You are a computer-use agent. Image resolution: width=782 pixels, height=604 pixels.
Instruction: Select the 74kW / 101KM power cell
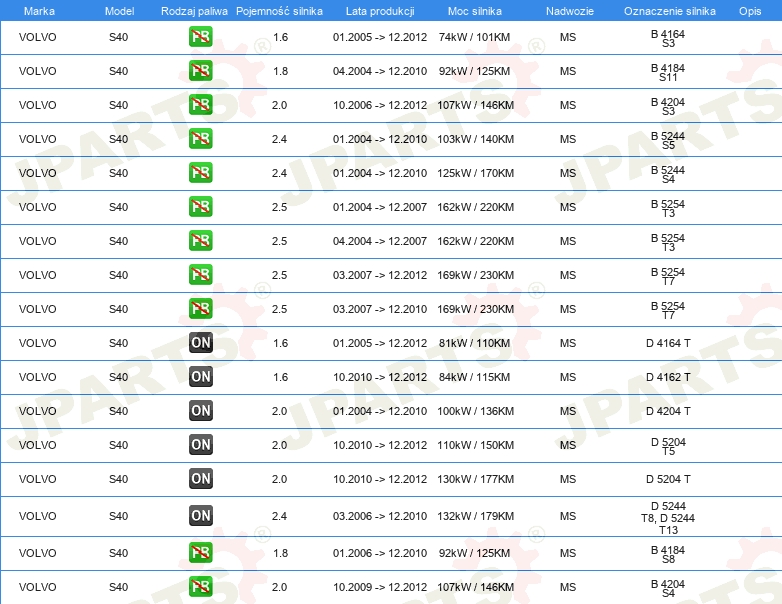(474, 37)
